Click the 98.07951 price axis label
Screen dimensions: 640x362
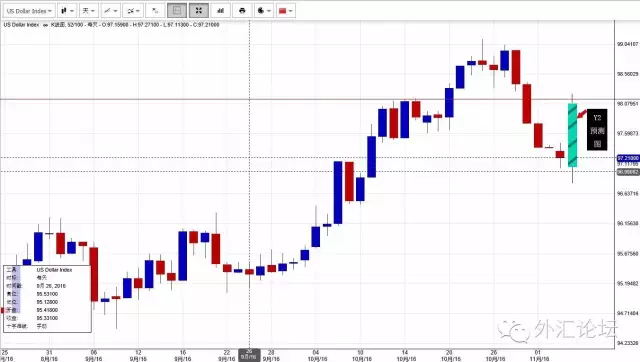(x=627, y=104)
